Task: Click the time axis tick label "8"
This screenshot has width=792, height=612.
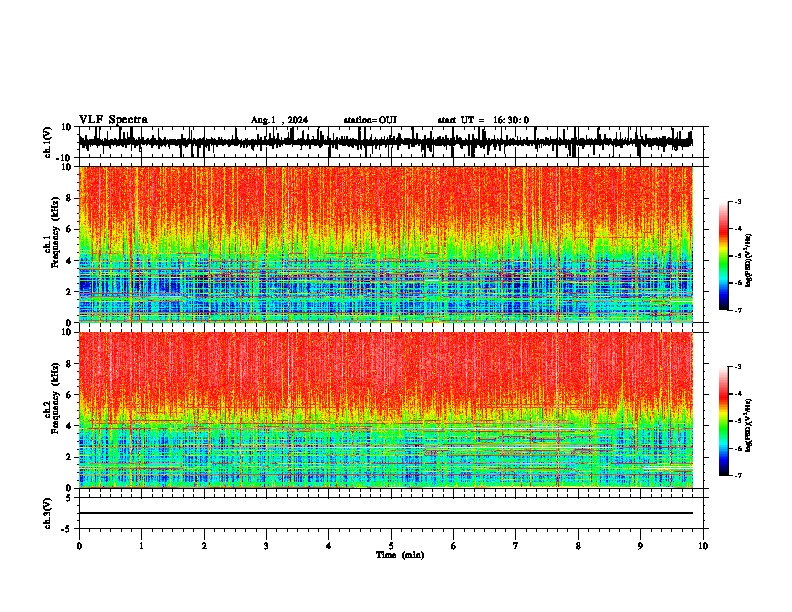Action: coord(578,546)
